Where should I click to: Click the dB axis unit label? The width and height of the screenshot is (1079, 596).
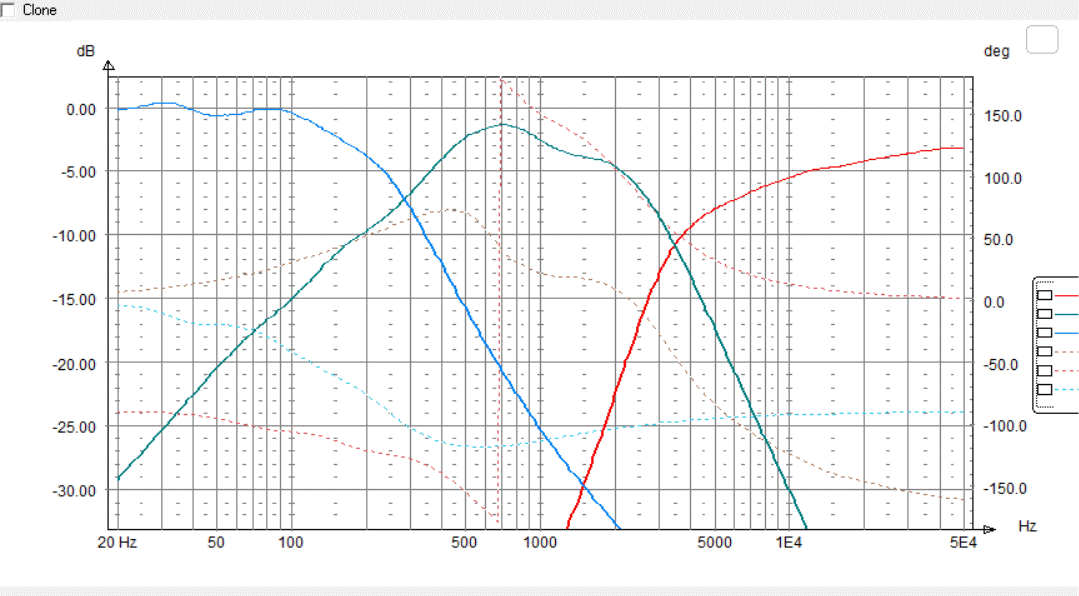[85, 51]
